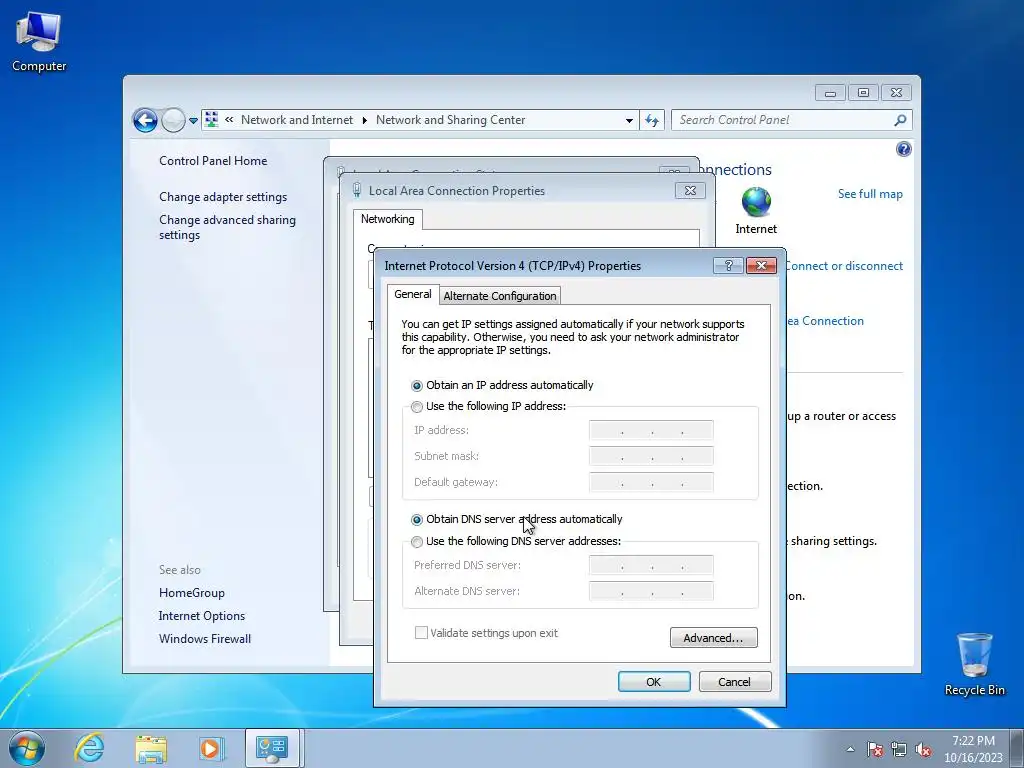Click the Network and Sharing Center breadcrumb
This screenshot has width=1024, height=768.
coord(451,120)
